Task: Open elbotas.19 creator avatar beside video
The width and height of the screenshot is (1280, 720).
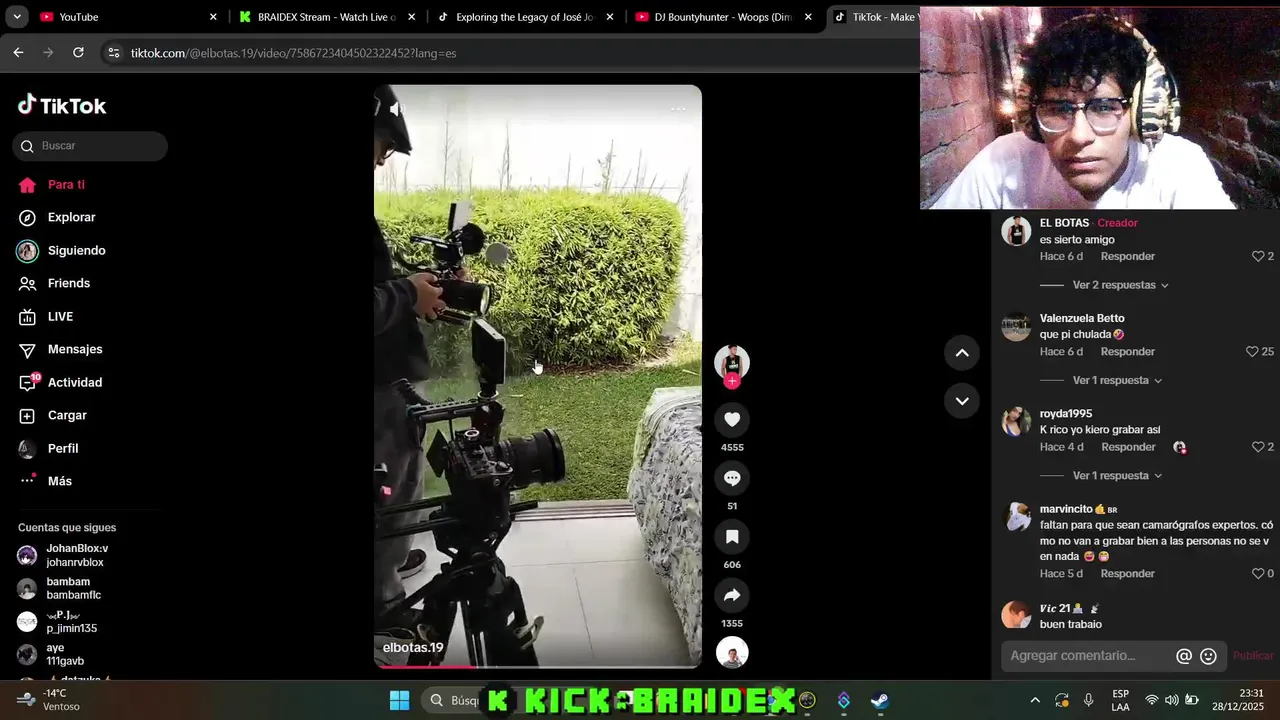Action: point(732,362)
